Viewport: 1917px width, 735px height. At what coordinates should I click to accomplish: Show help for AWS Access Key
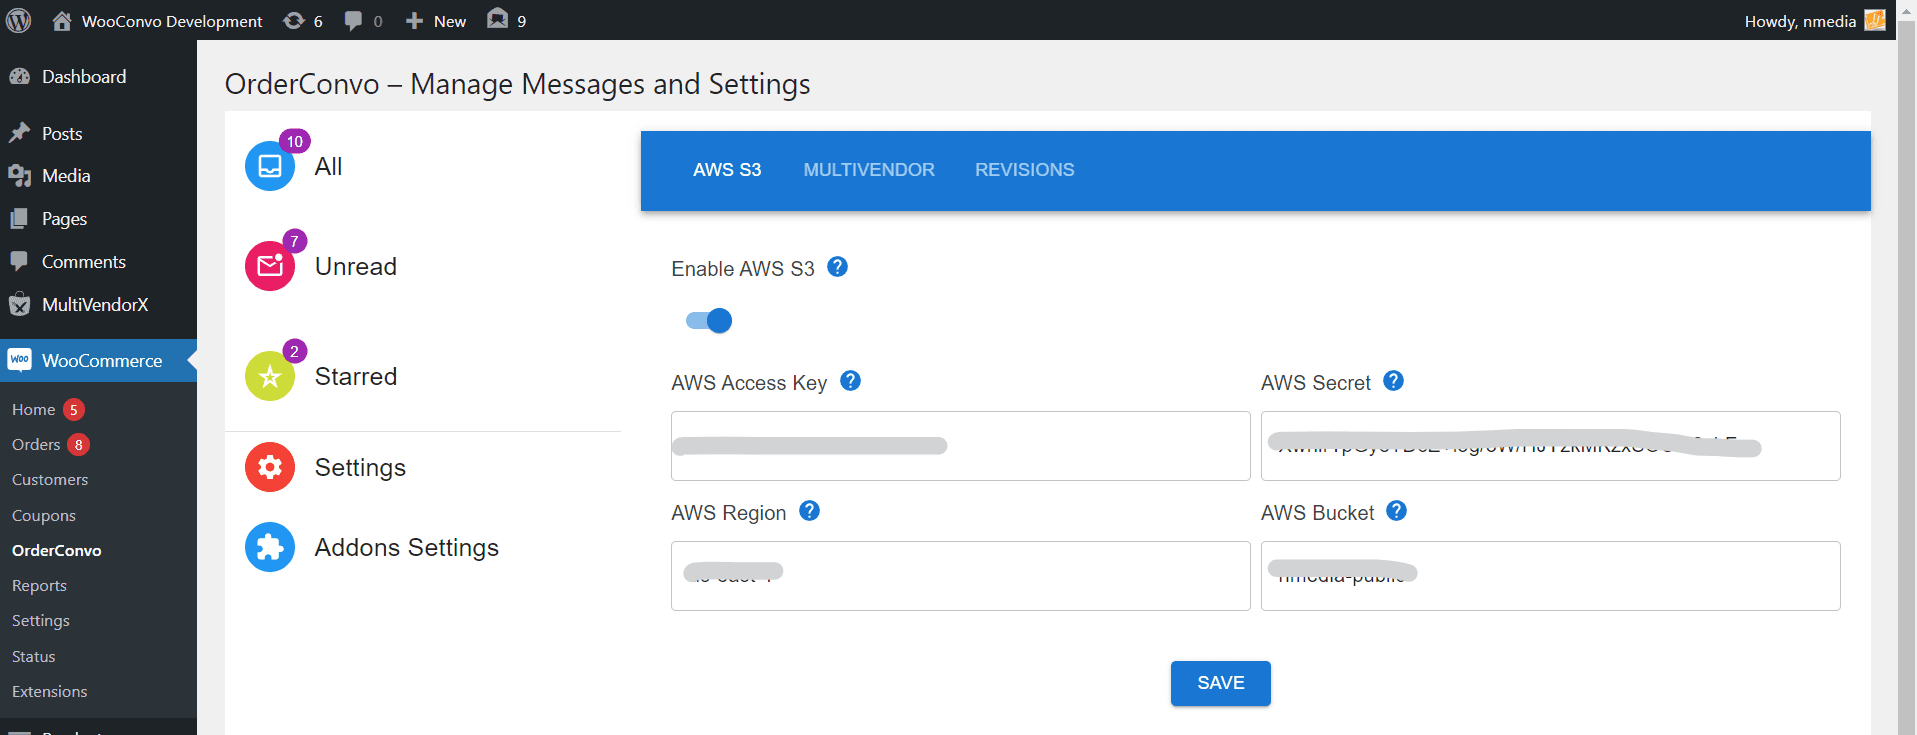pos(850,381)
